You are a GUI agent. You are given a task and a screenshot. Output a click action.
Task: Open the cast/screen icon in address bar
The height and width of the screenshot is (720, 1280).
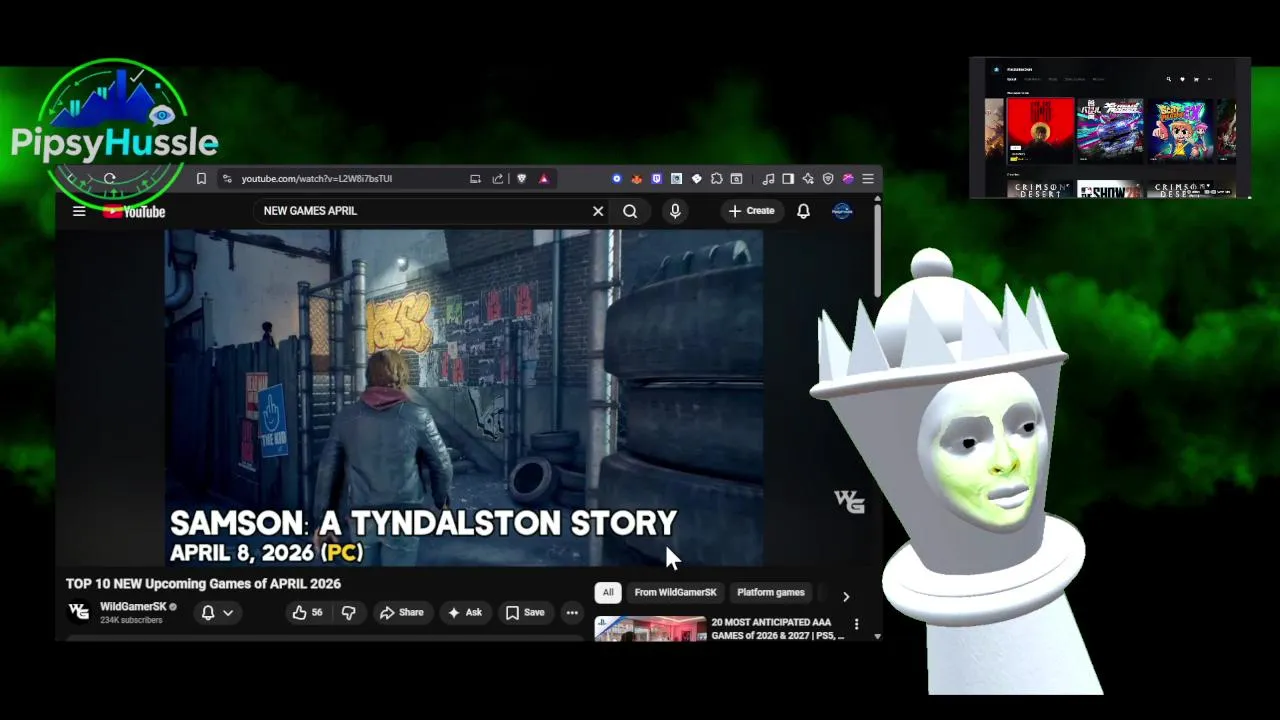click(475, 179)
